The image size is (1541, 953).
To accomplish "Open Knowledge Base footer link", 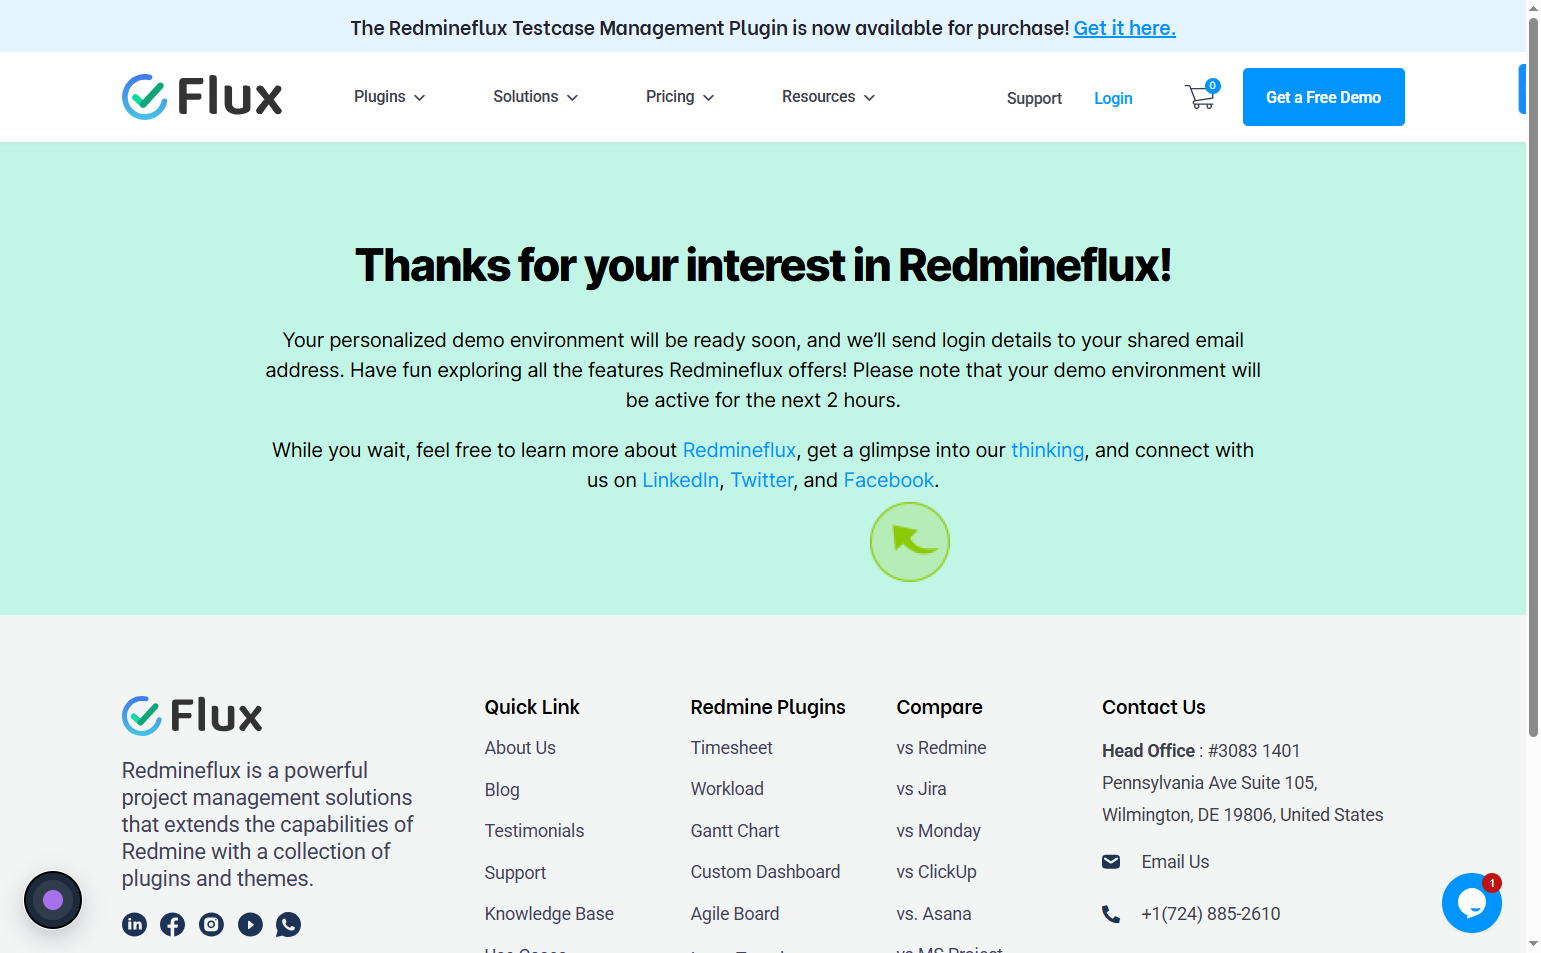I will [549, 914].
